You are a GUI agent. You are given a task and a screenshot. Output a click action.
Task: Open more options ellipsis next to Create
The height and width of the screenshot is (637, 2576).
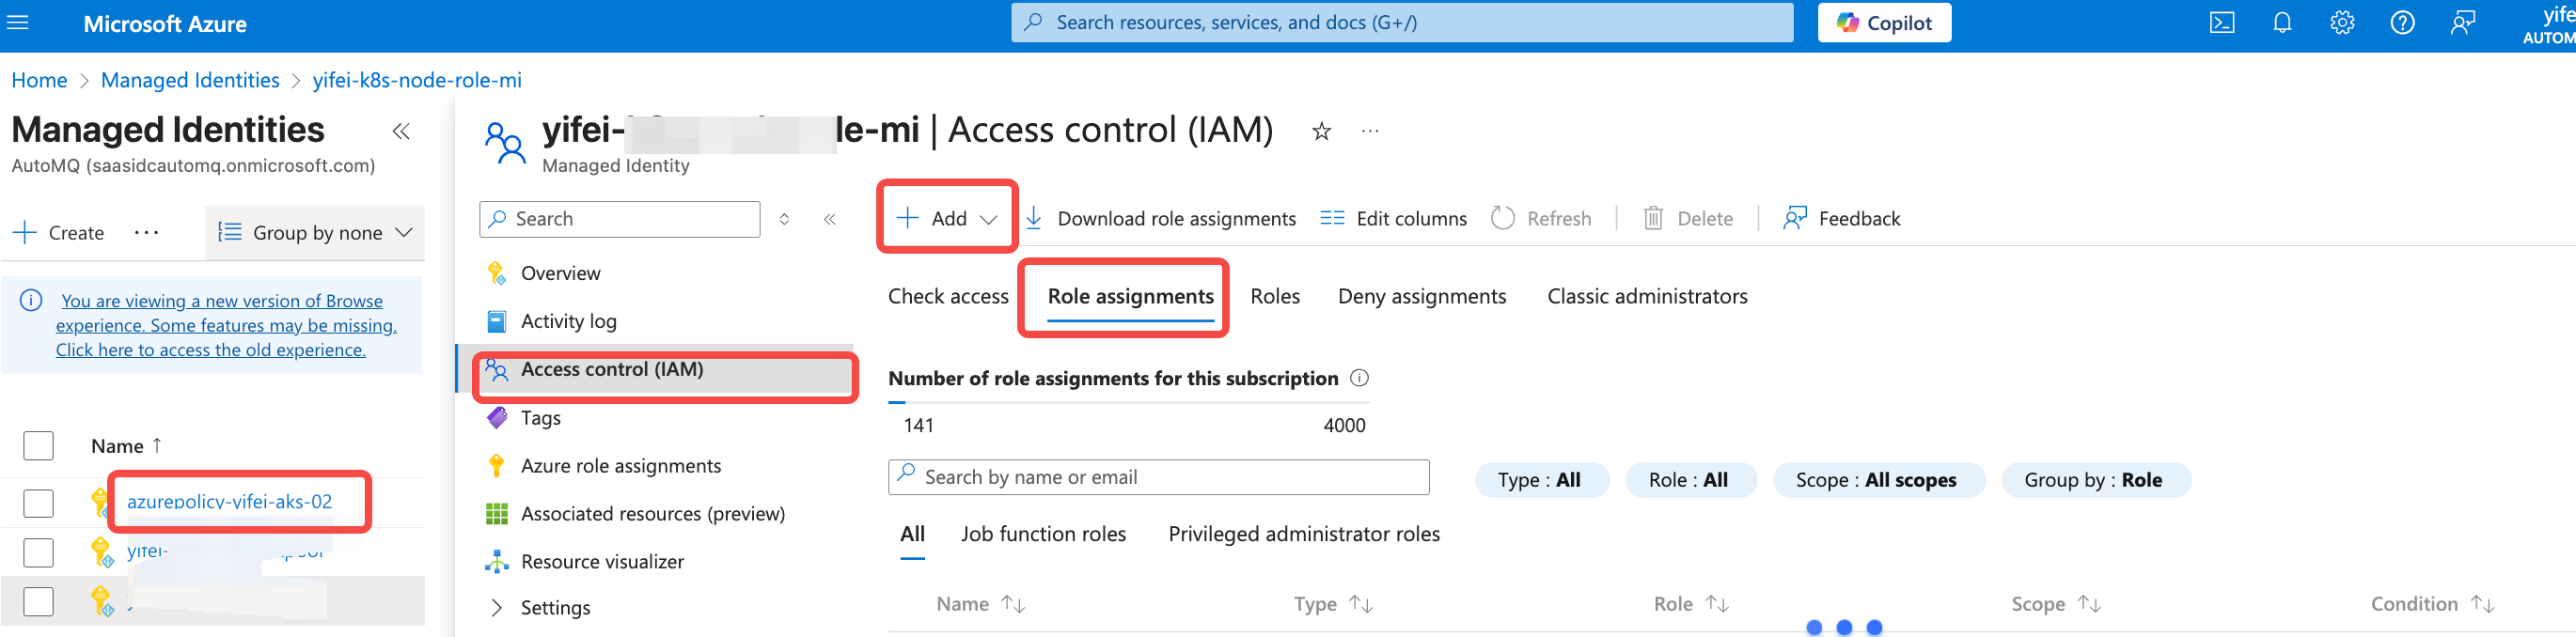pos(146,232)
